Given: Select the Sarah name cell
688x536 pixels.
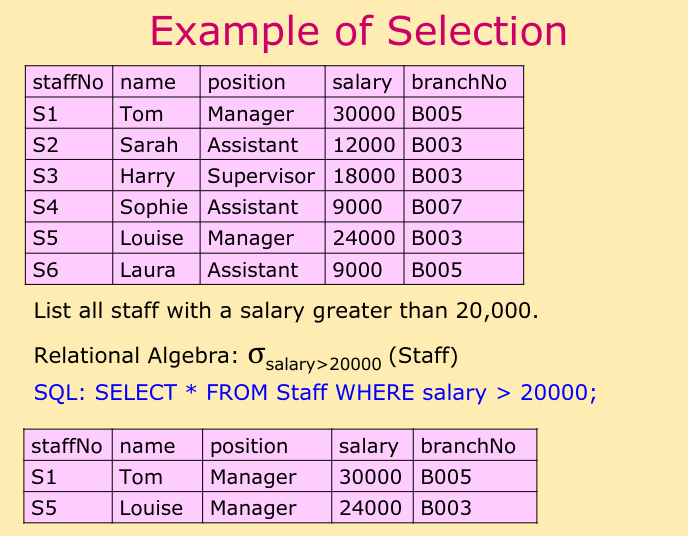Looking at the screenshot, I should (x=149, y=145).
